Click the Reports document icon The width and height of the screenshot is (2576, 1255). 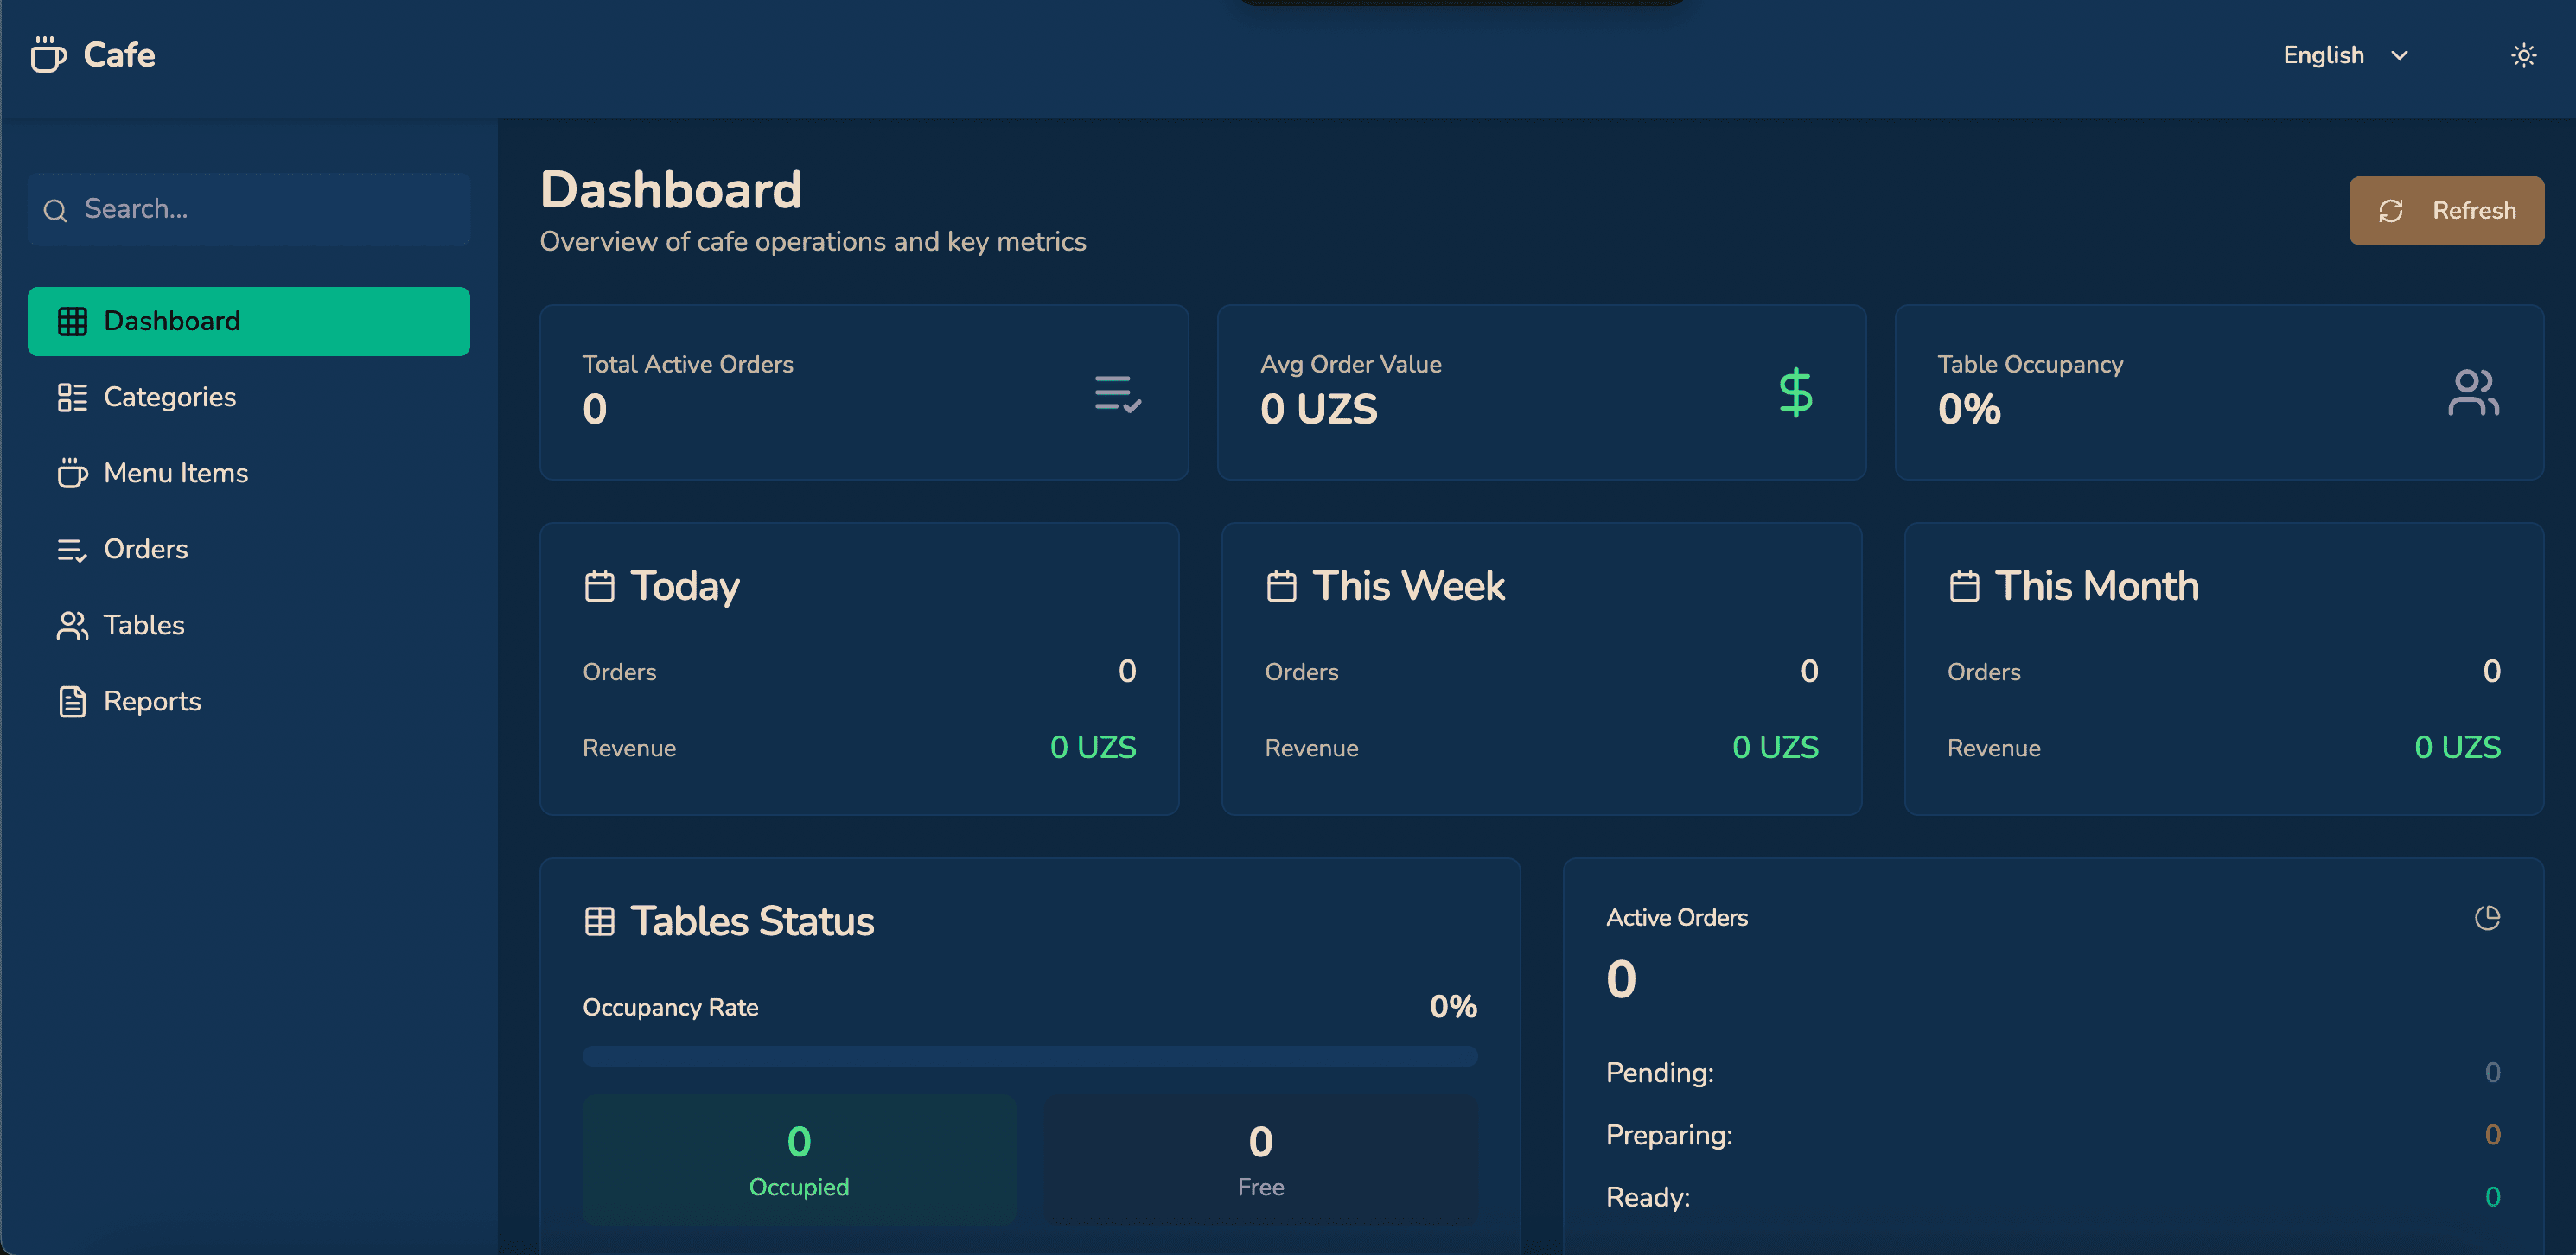click(72, 701)
